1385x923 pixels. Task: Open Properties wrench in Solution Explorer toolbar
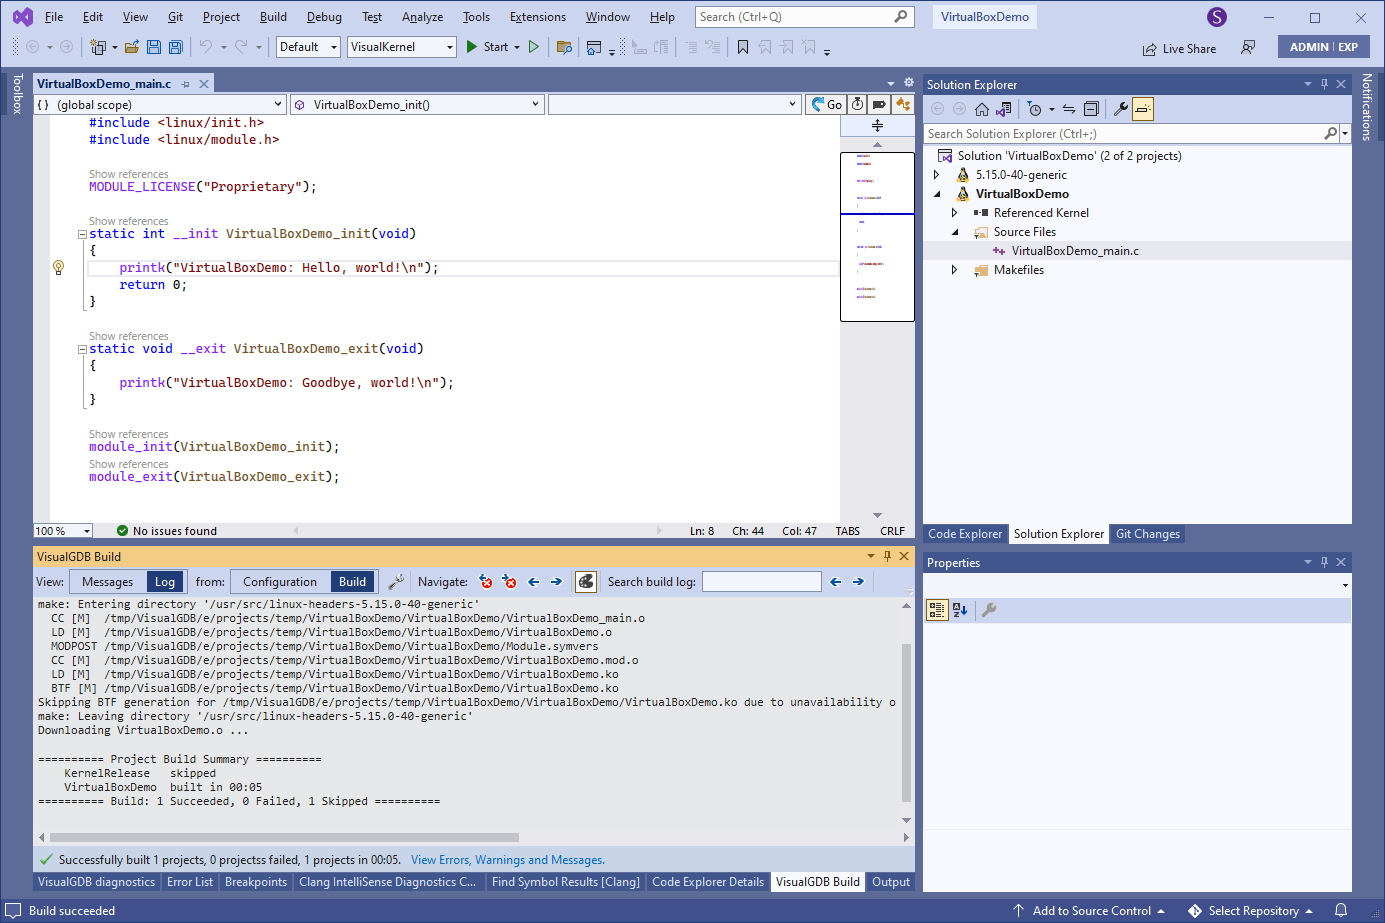(1121, 109)
